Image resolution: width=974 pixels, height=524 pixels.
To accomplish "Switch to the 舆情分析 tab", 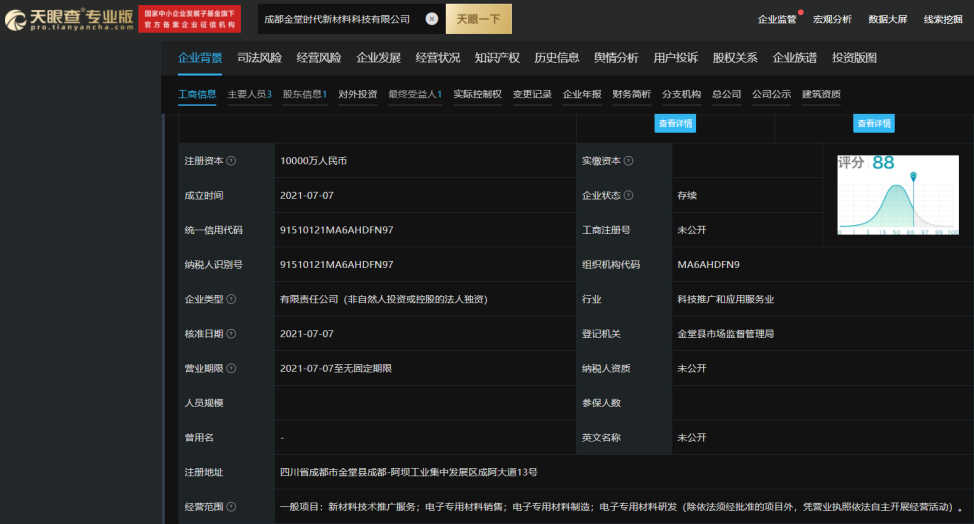I will 616,58.
